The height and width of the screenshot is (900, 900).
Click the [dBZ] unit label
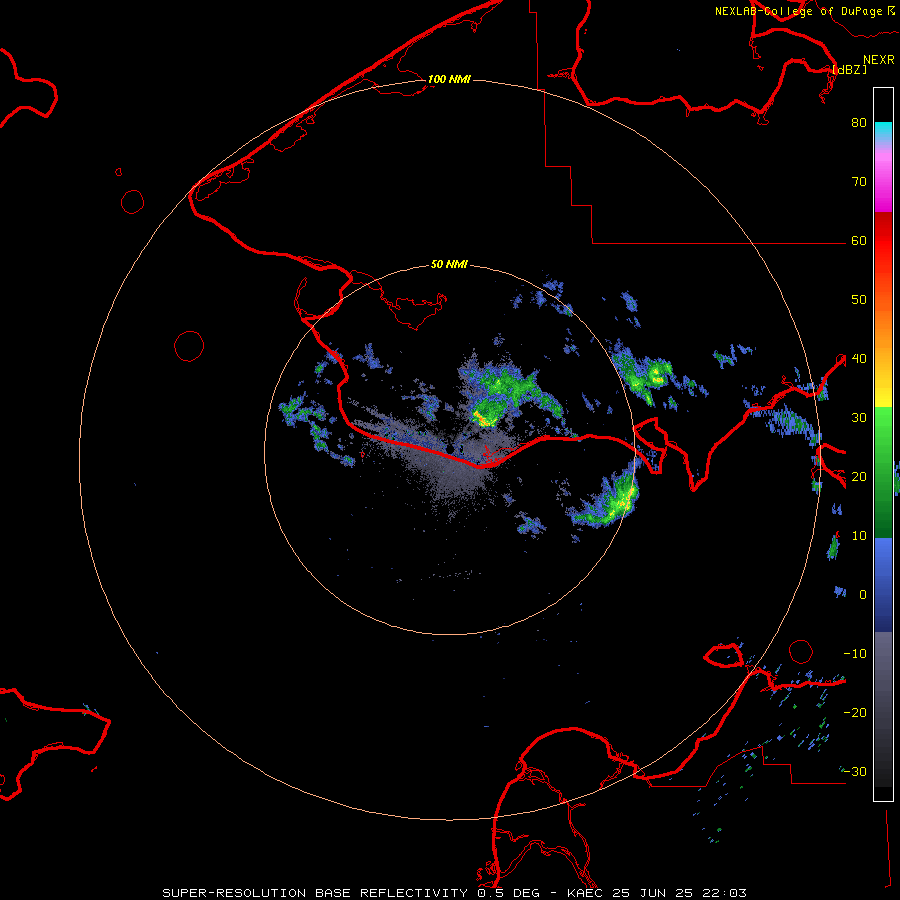849,69
